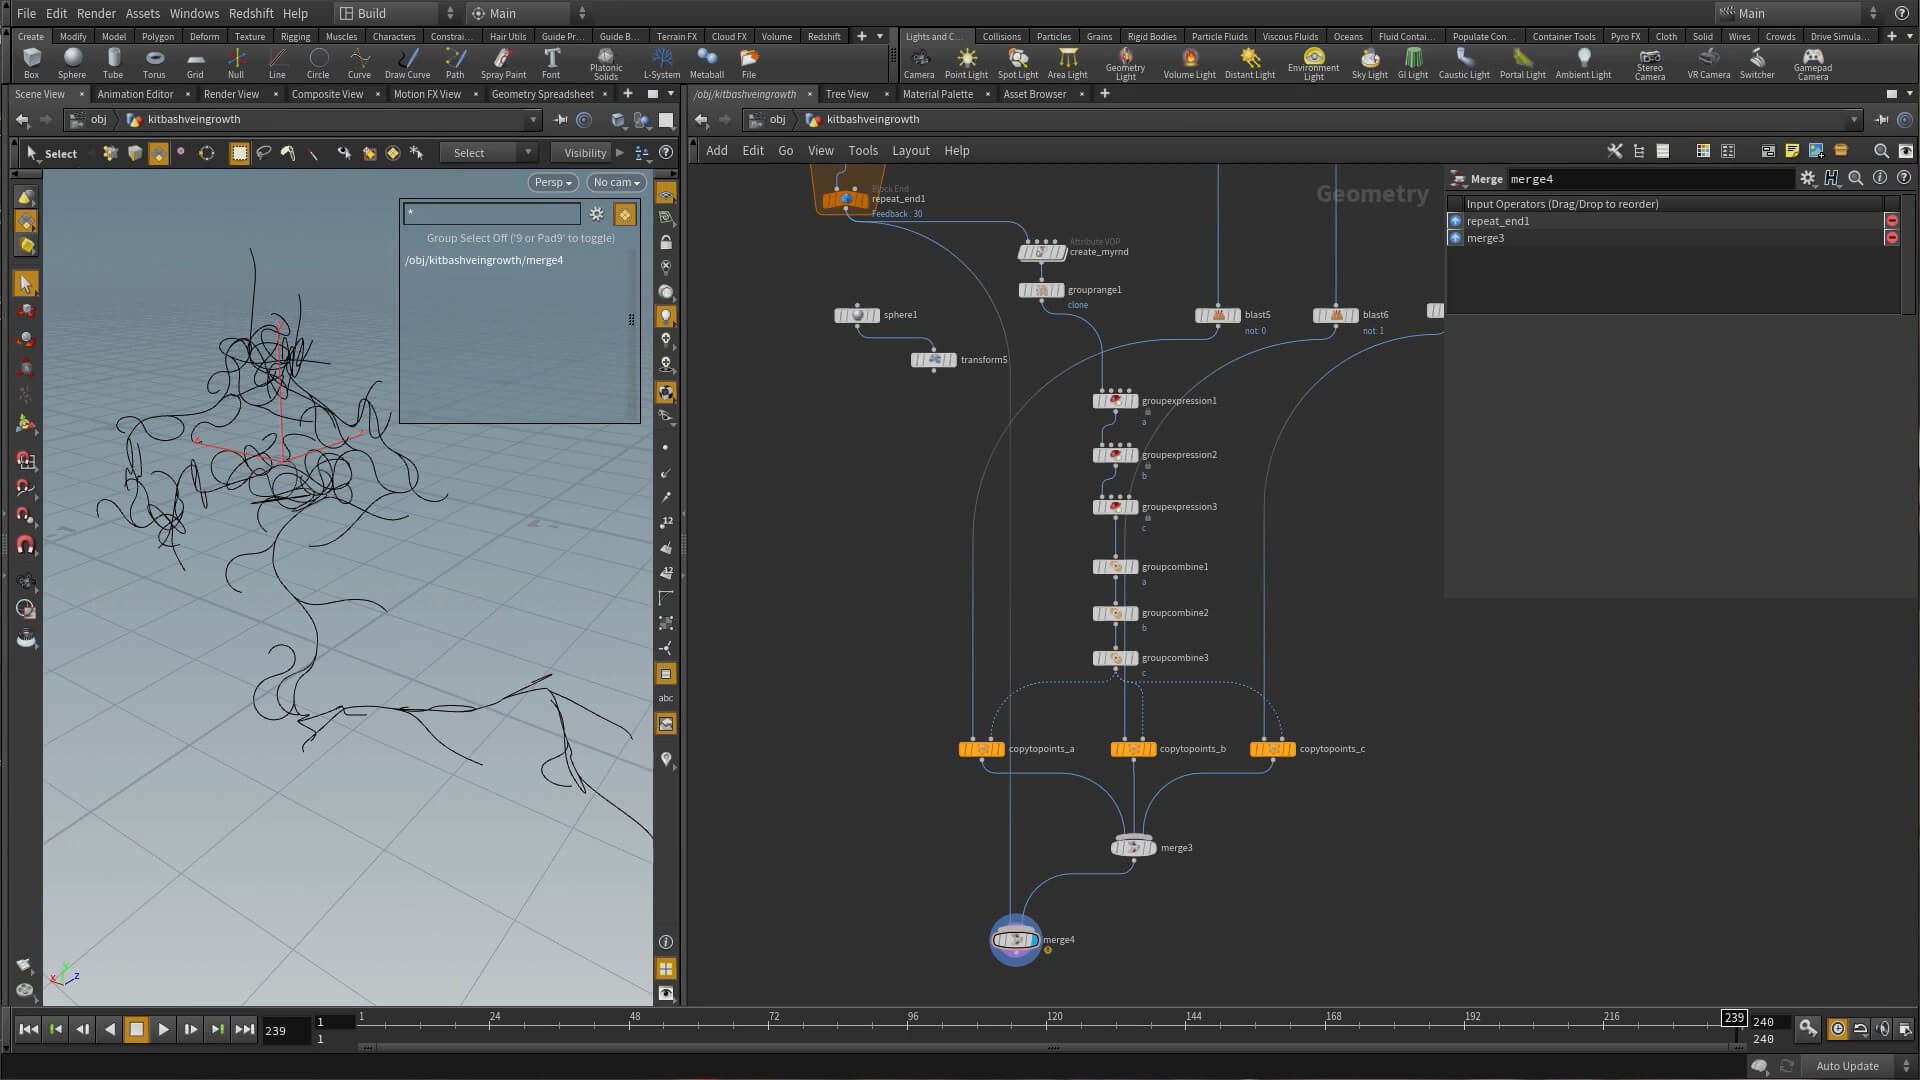The width and height of the screenshot is (1920, 1080).
Task: Switch to the Geometry Spreadsheet tab
Action: coord(542,94)
